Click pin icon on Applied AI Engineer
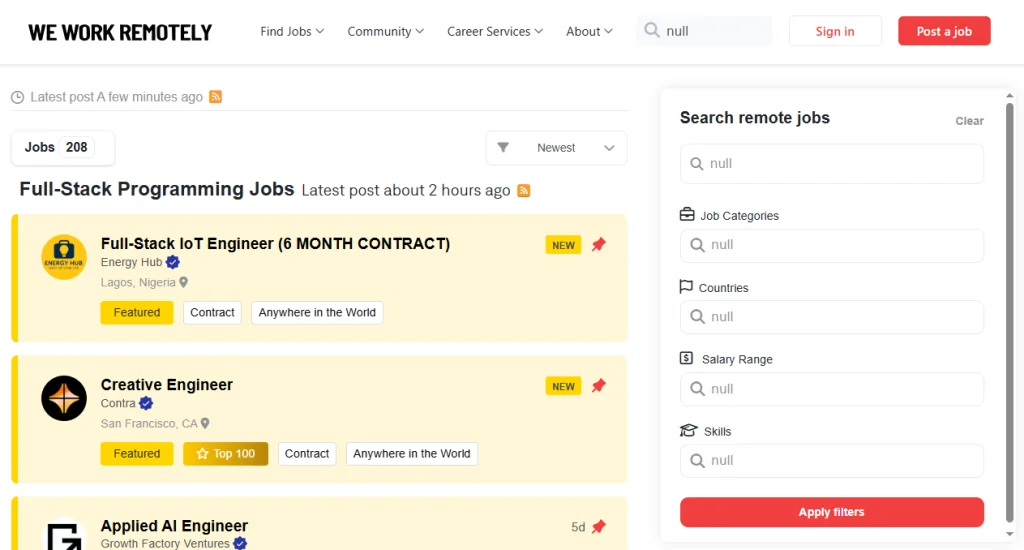Image resolution: width=1024 pixels, height=550 pixels. [x=599, y=526]
